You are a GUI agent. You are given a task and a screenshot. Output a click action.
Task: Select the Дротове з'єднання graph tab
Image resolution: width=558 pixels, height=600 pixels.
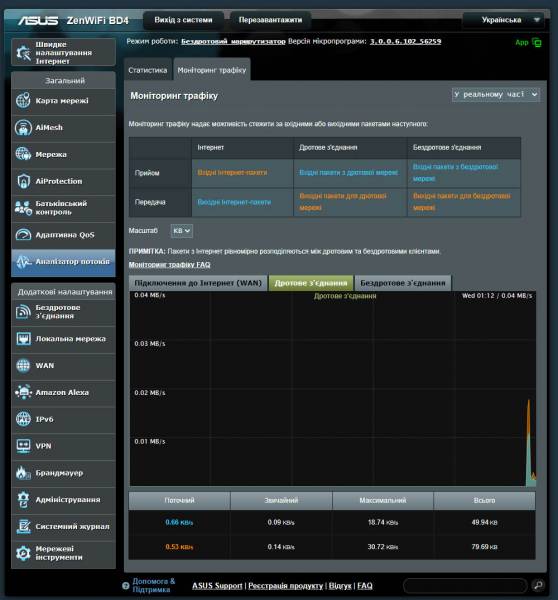pyautogui.click(x=311, y=283)
